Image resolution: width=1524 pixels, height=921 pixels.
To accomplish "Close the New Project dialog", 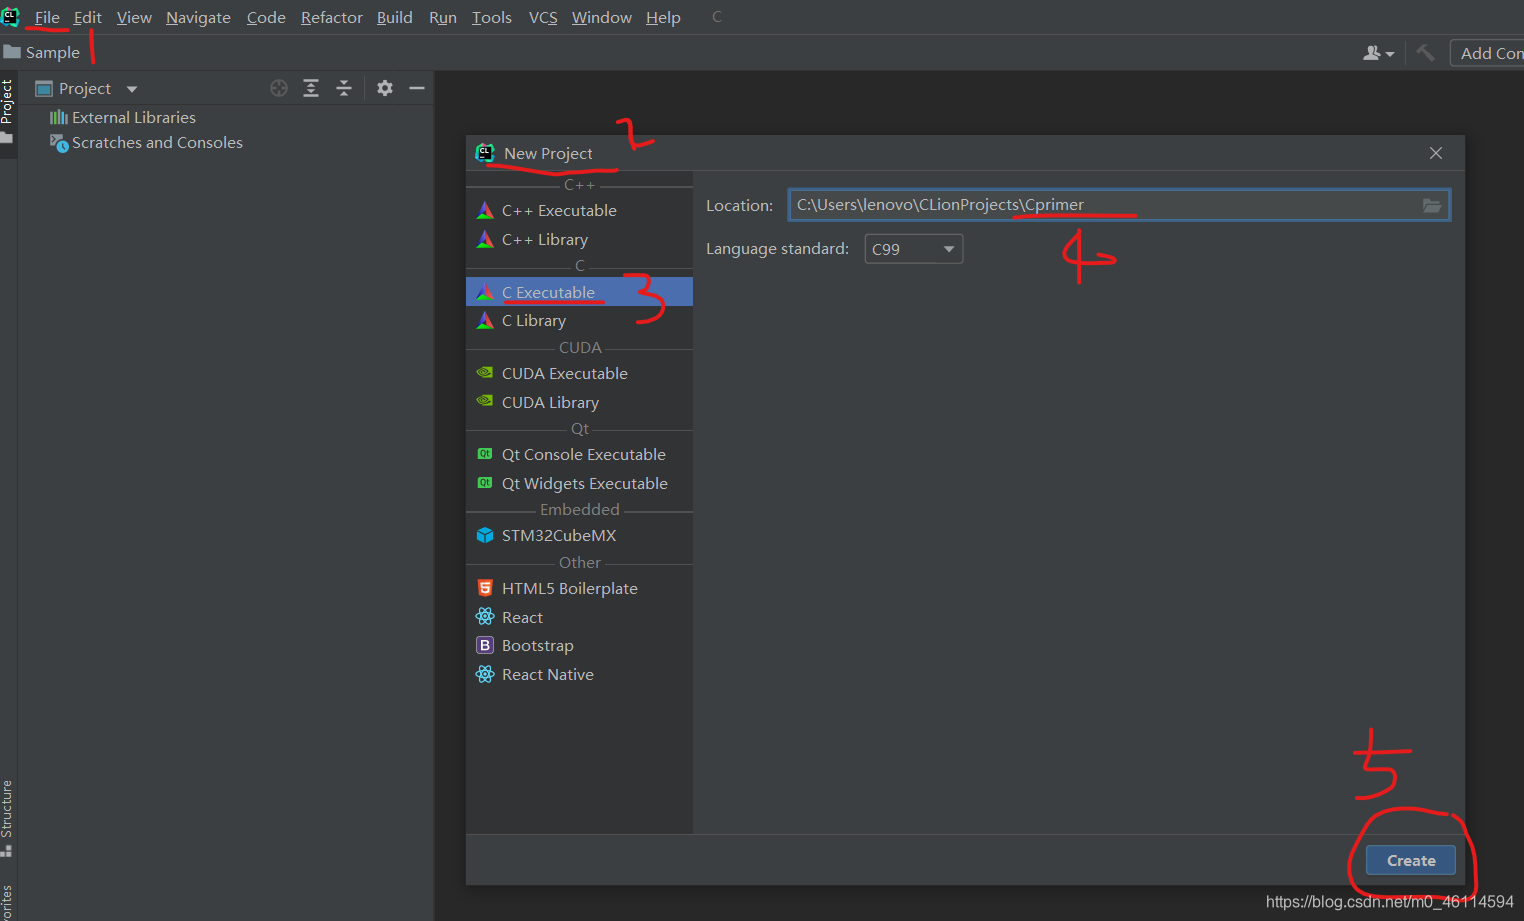I will (x=1436, y=153).
